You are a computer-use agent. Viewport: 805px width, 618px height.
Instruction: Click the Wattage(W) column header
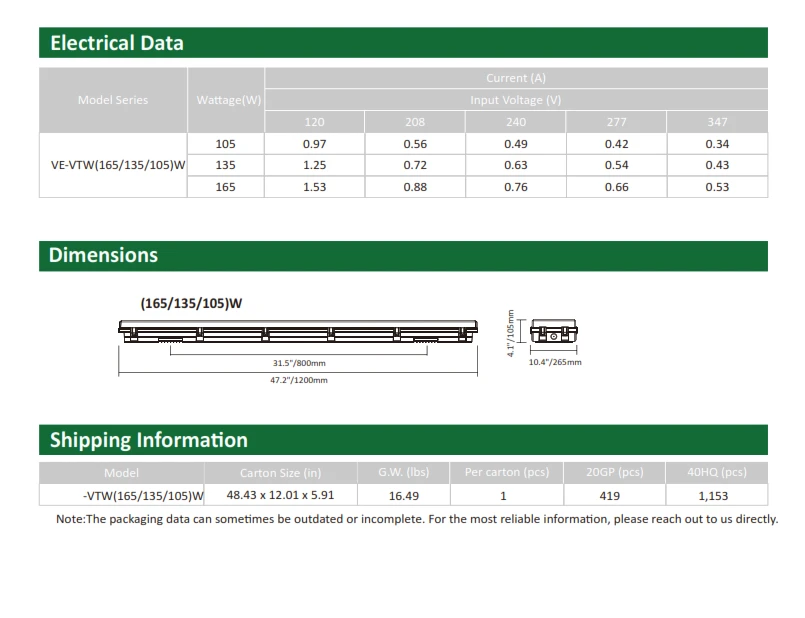point(226,100)
